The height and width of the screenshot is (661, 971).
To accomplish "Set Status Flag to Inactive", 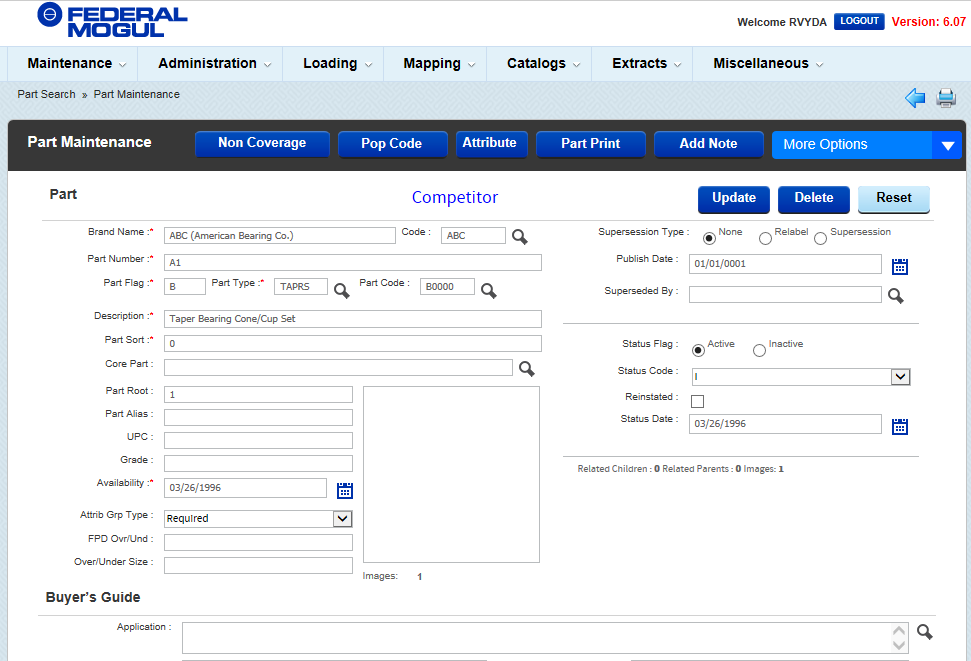I will pos(759,351).
